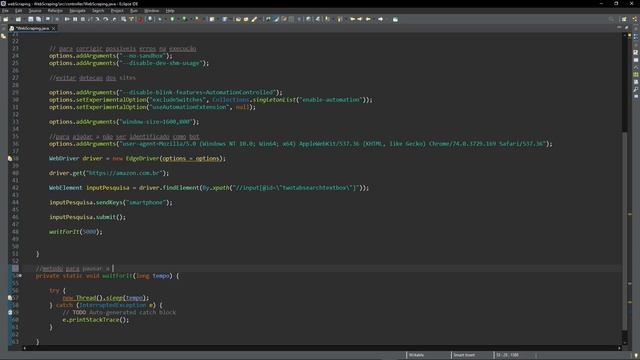
Task: Run the program with the green Run icon
Action: tap(172, 19)
